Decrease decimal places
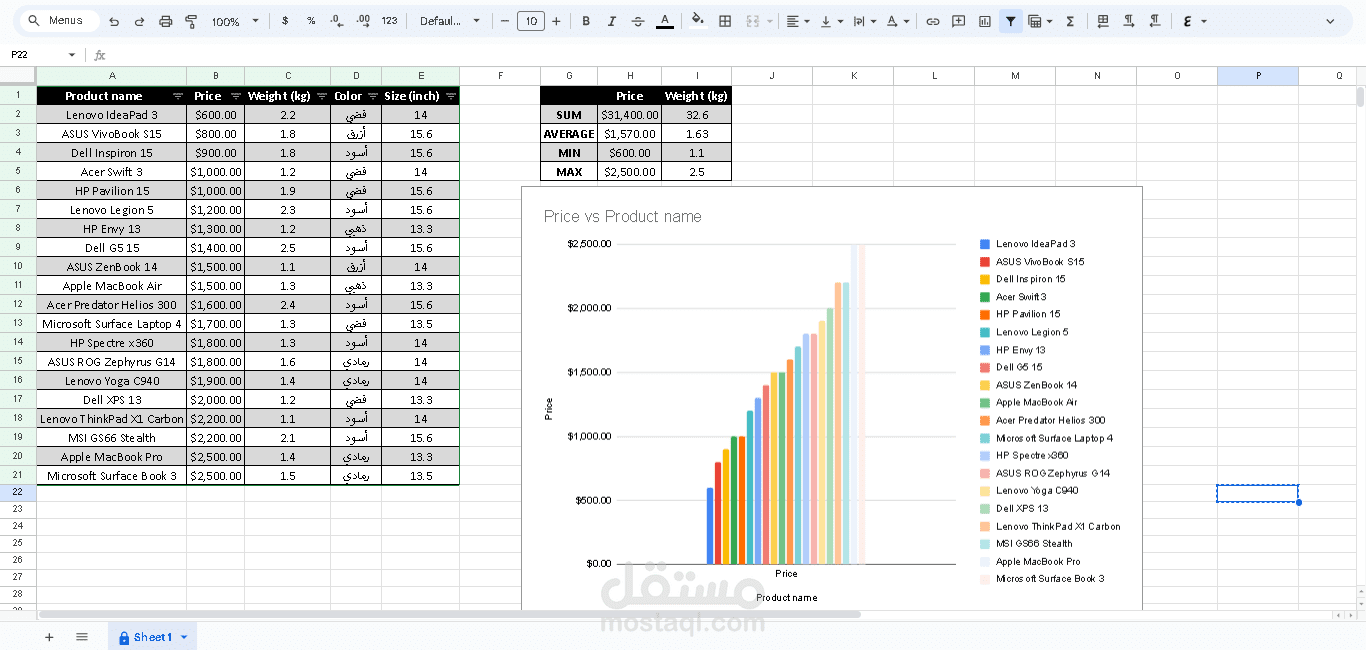Screen dimensions: 1366x650 (x=336, y=21)
